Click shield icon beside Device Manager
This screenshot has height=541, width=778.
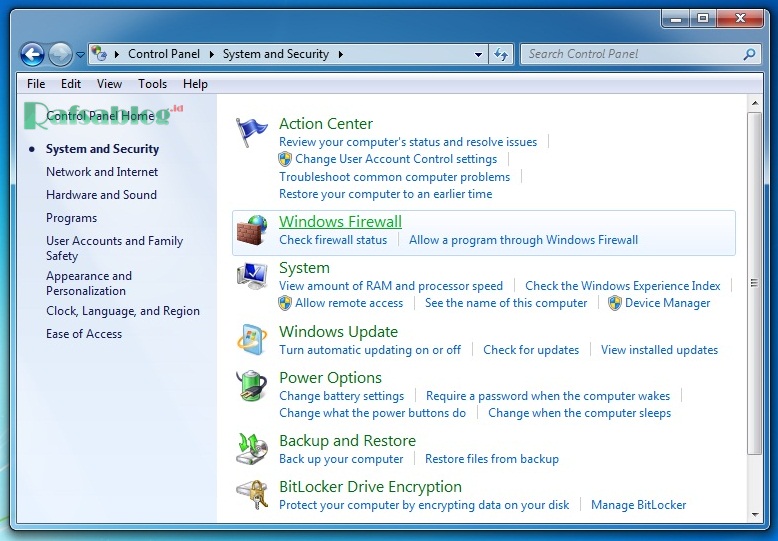pos(615,303)
